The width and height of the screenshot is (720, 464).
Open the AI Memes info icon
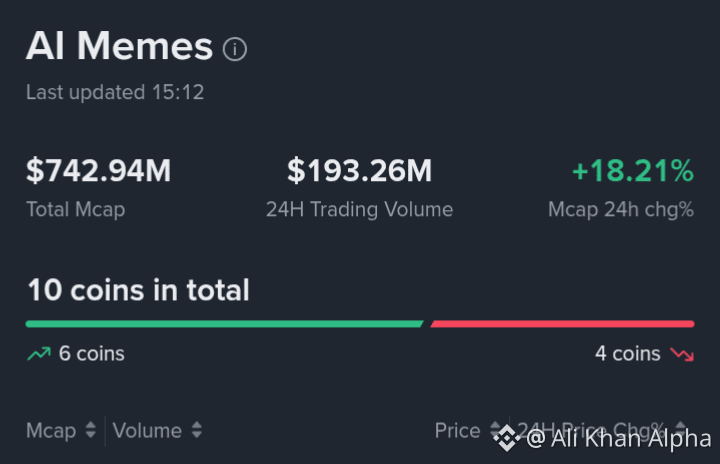(x=235, y=49)
